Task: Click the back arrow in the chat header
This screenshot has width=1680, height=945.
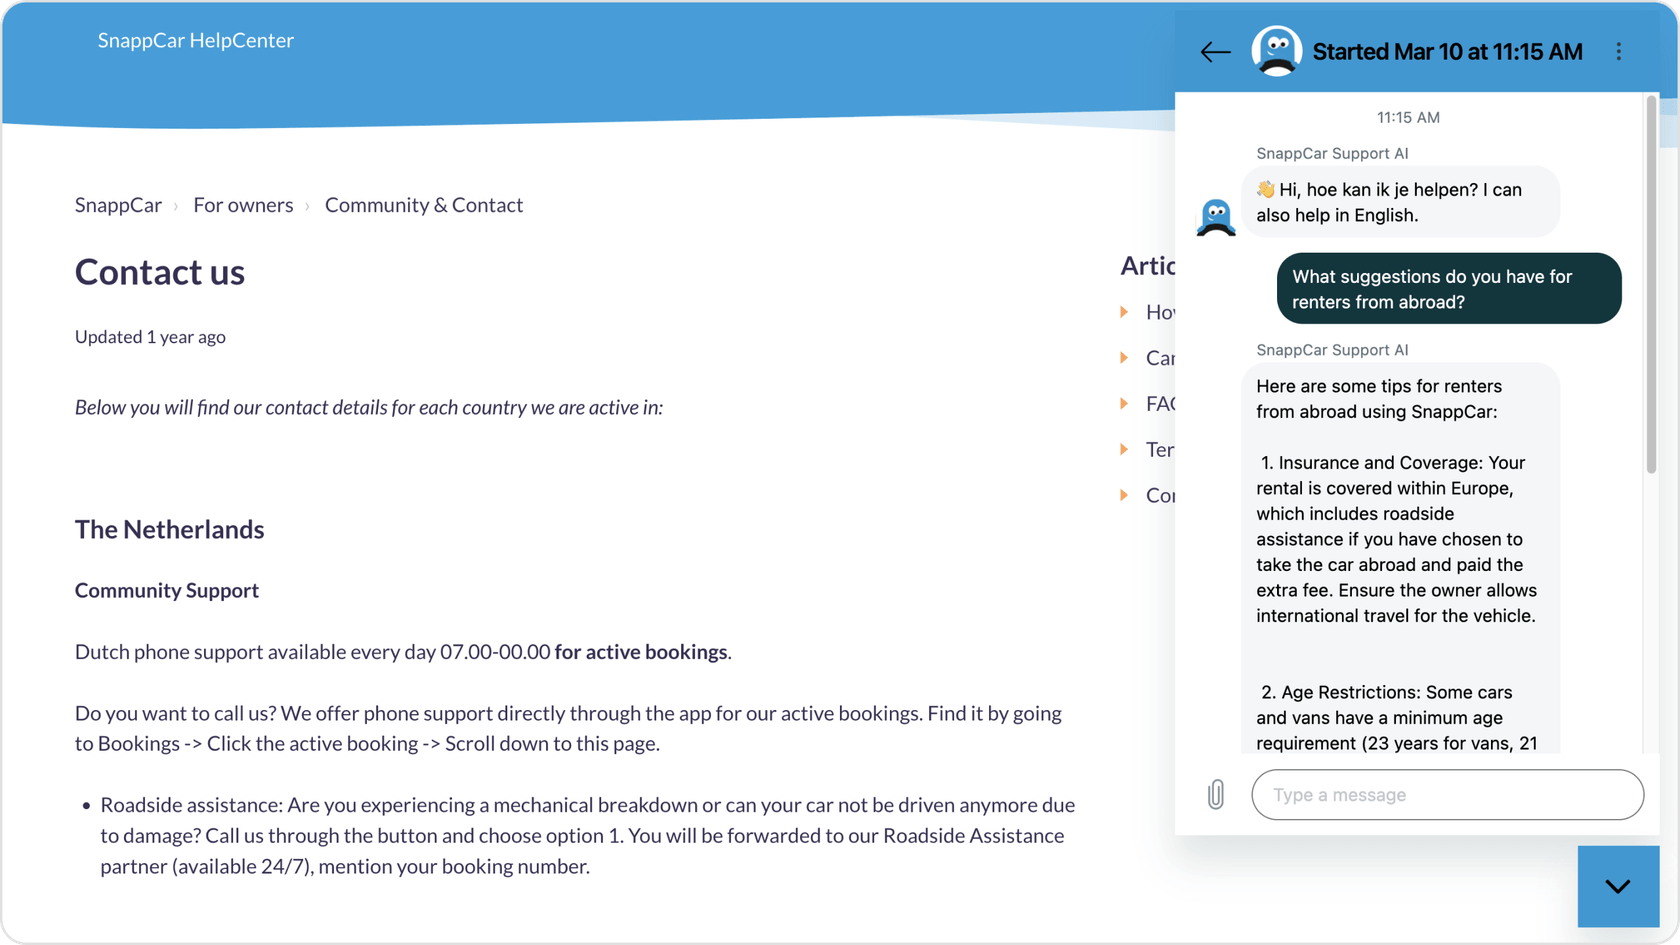Action: 1215,52
